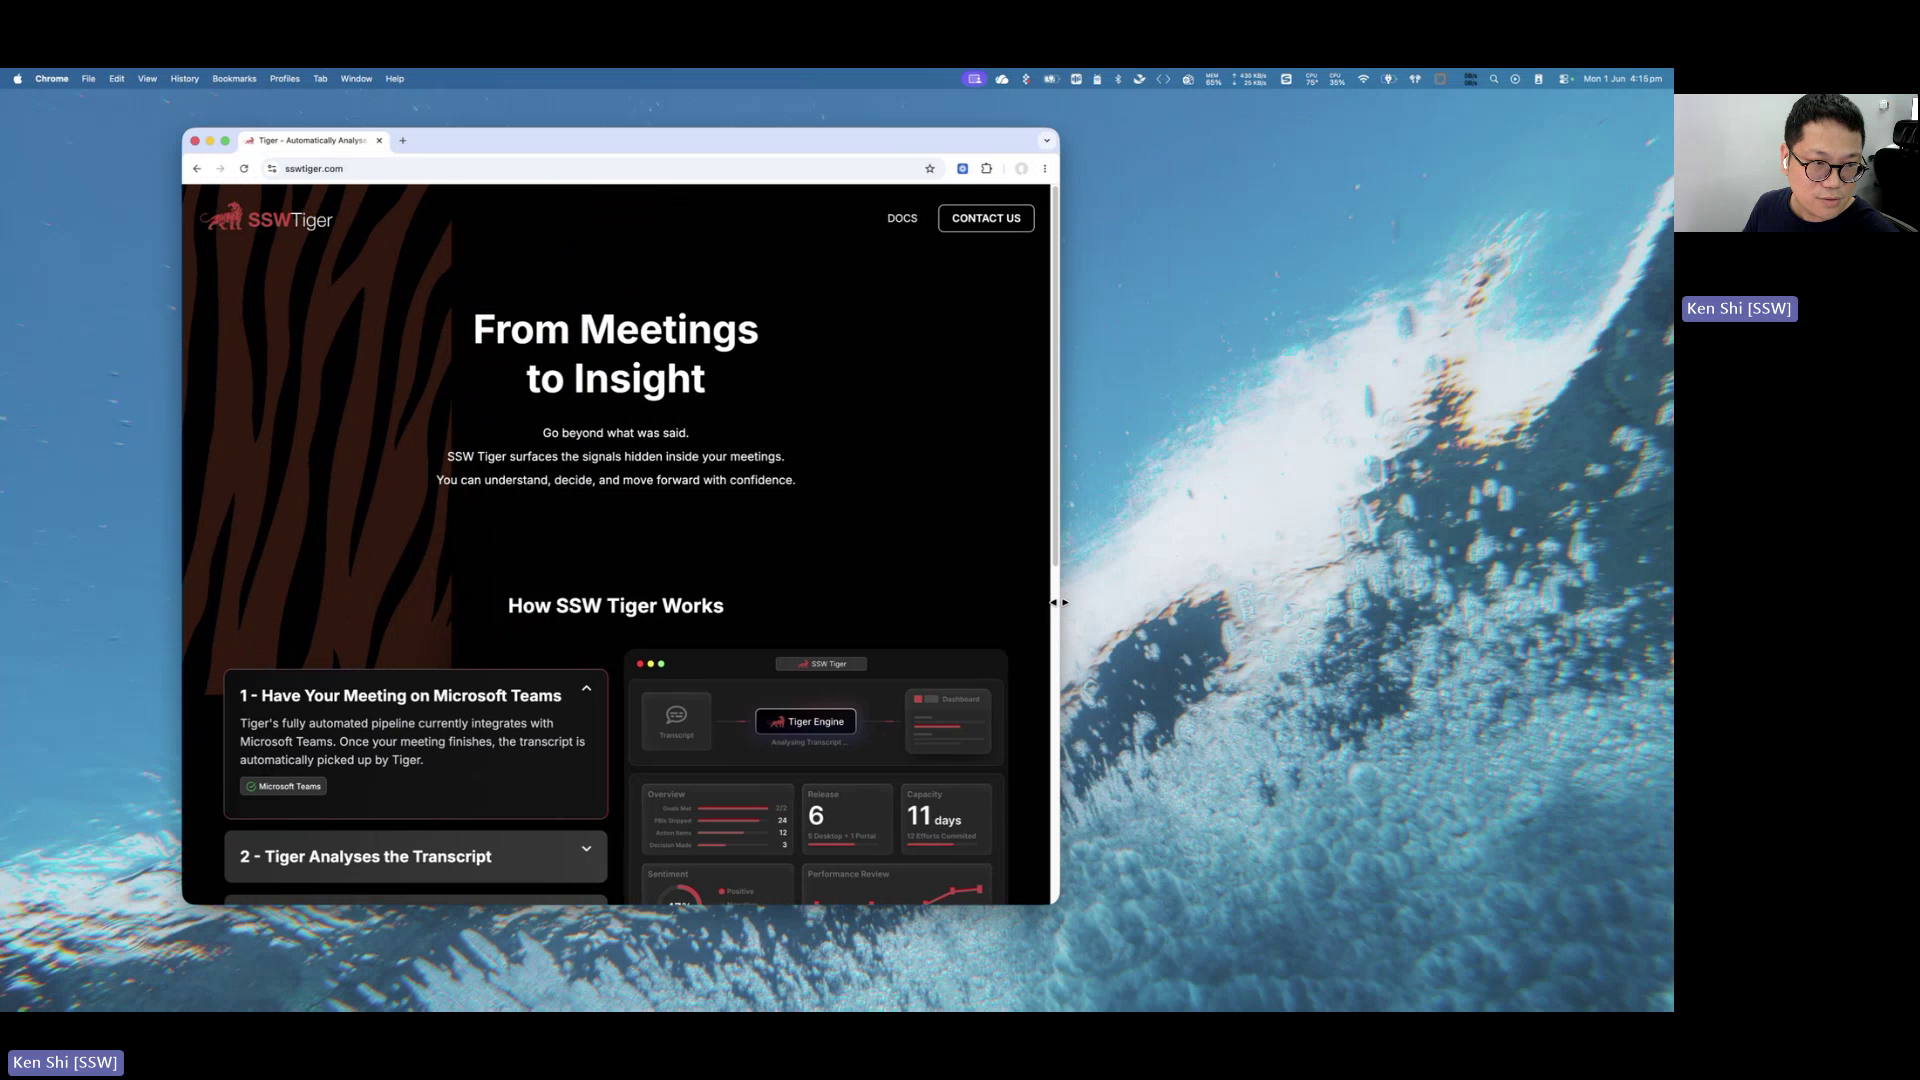The image size is (1920, 1080).
Task: View site information icon in address bar
Action: tap(272, 169)
